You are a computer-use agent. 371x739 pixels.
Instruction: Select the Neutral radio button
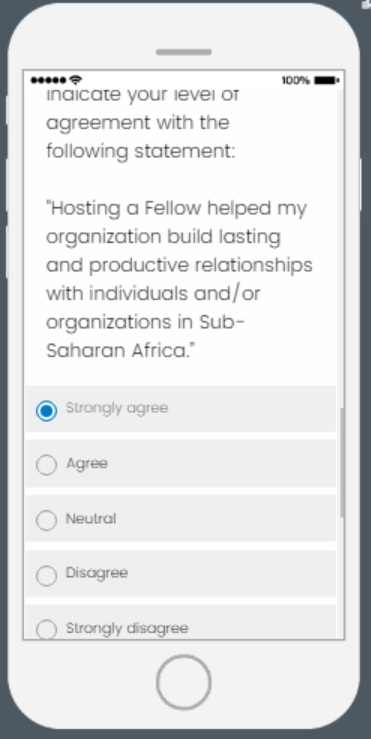click(x=46, y=520)
